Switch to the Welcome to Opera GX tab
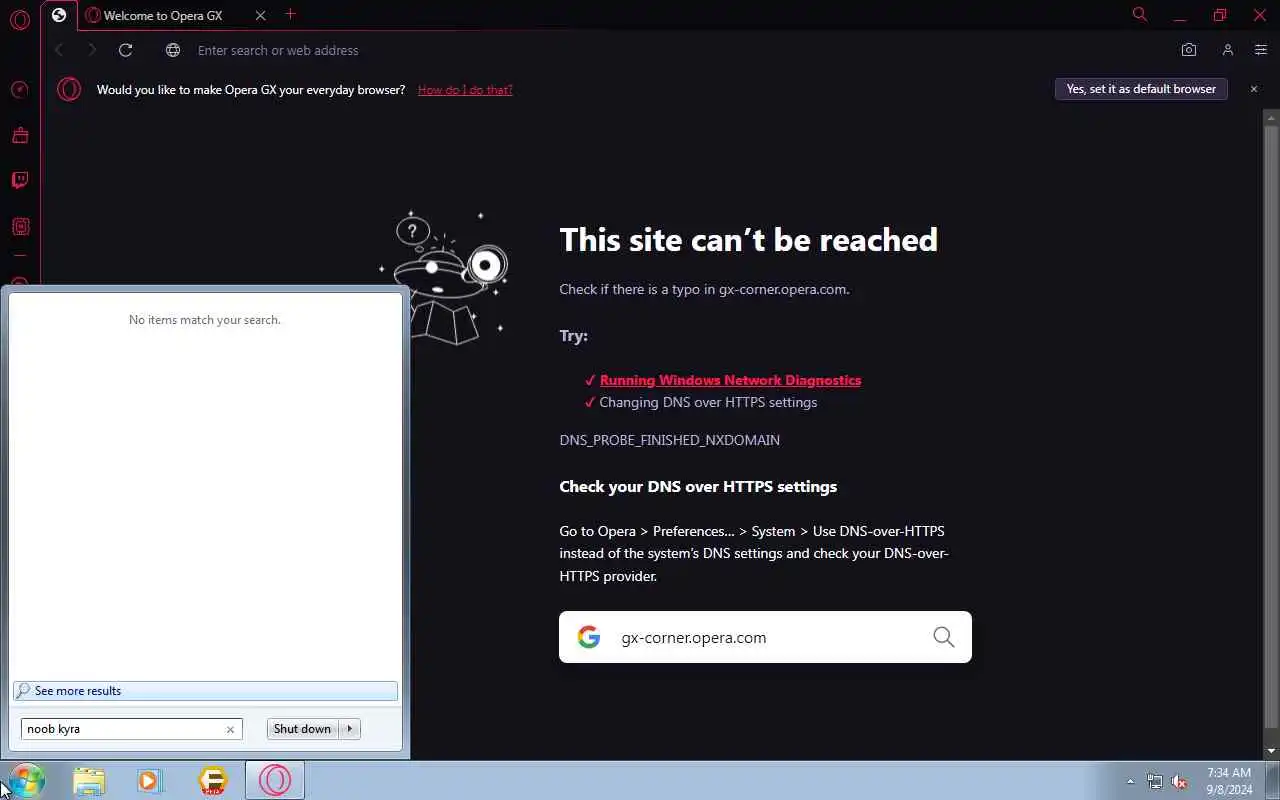Viewport: 1280px width, 800px height. click(x=163, y=15)
